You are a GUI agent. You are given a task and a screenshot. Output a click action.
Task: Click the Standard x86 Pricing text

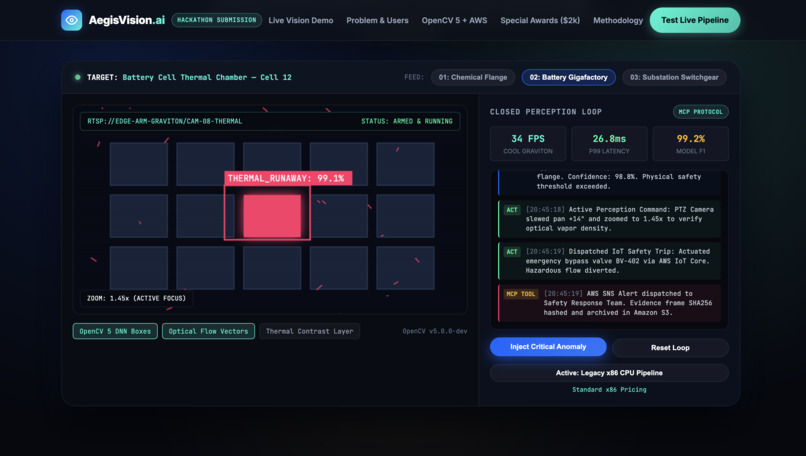pos(609,390)
